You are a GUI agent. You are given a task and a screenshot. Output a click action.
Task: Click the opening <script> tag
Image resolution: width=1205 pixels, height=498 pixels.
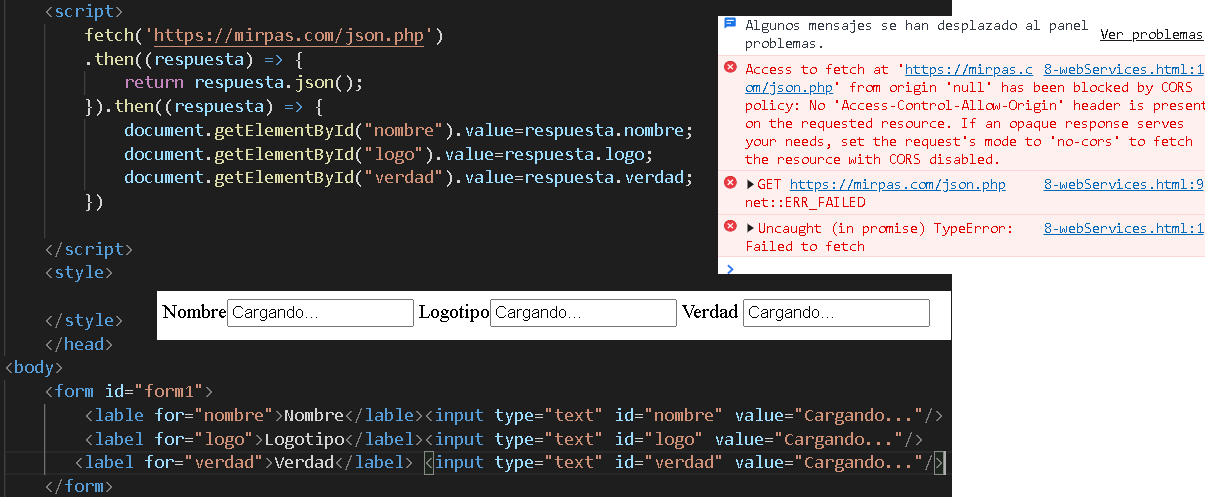click(x=84, y=14)
